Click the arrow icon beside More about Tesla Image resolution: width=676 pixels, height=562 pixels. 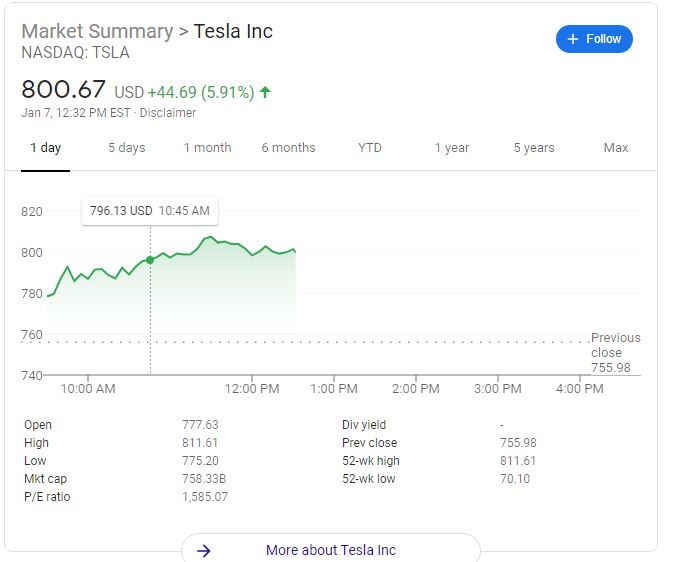204,550
